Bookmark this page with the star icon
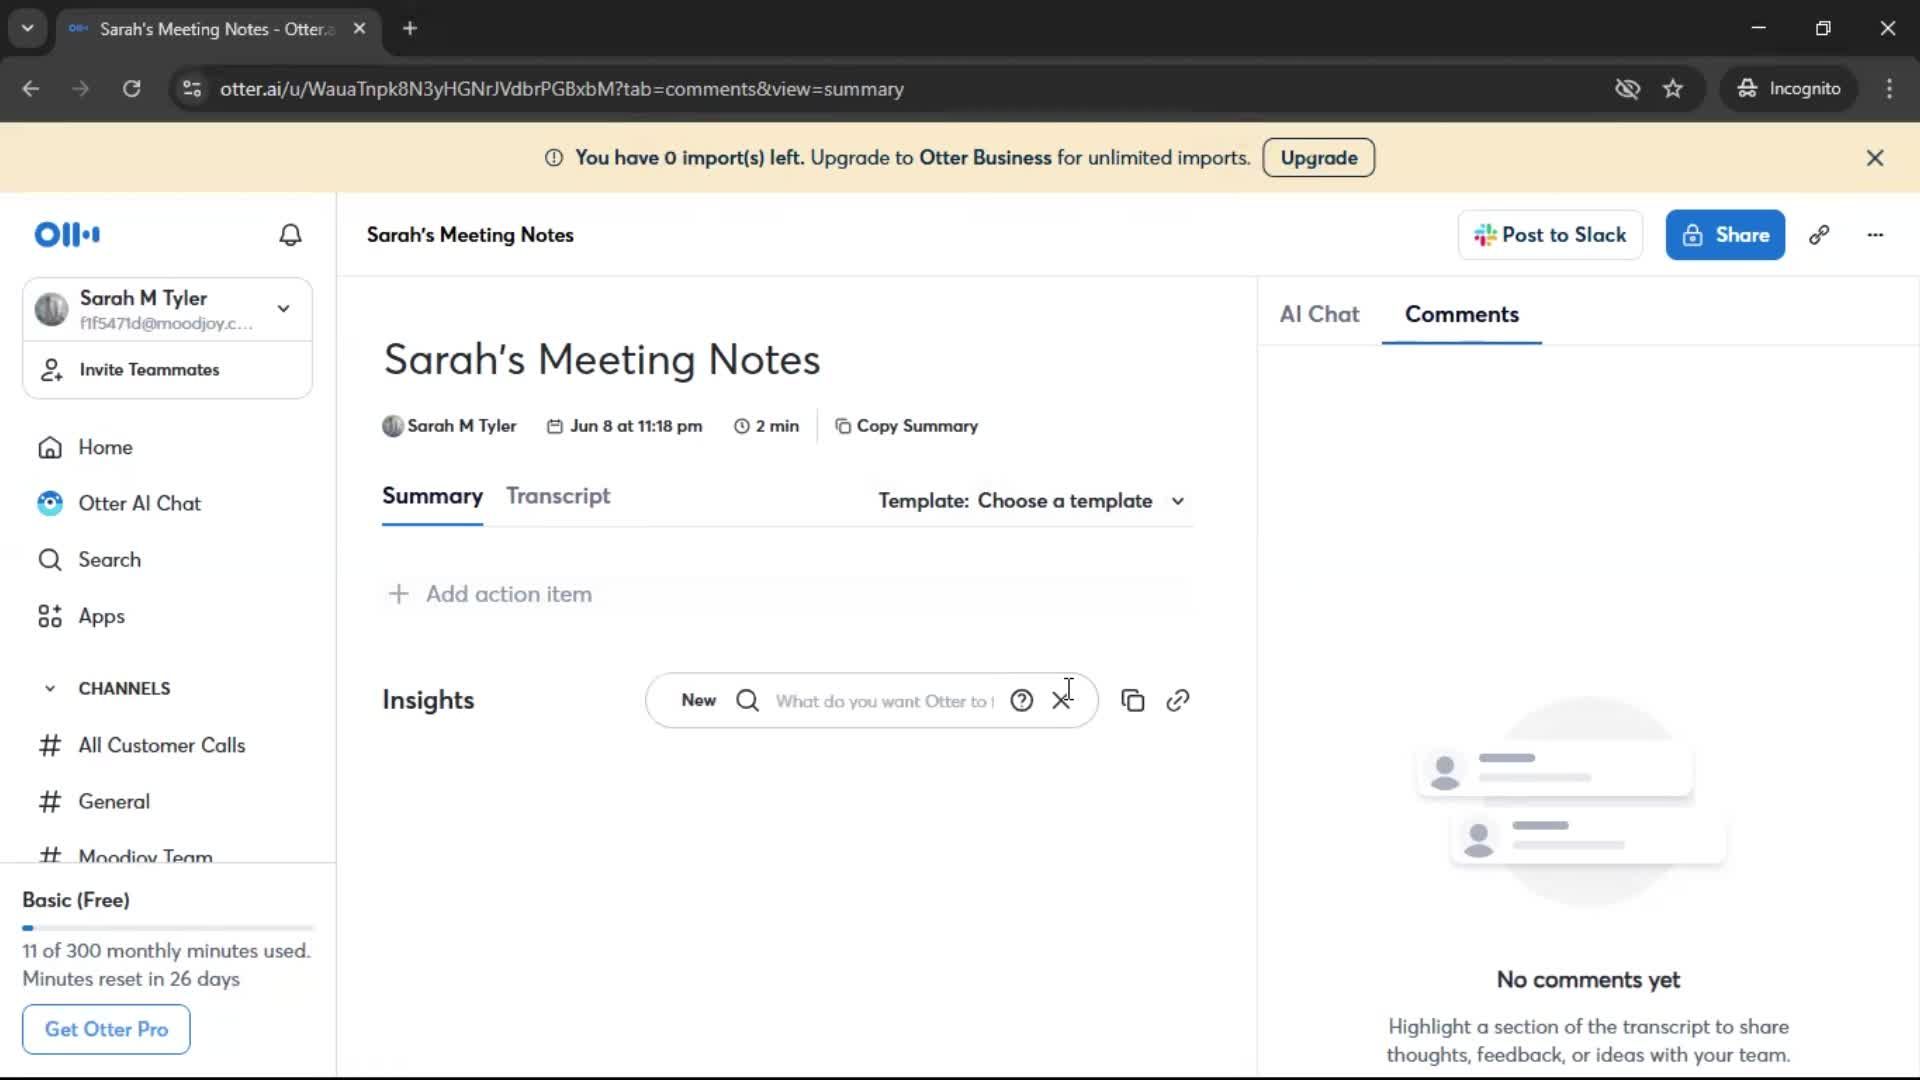Image resolution: width=1920 pixels, height=1080 pixels. point(1673,89)
